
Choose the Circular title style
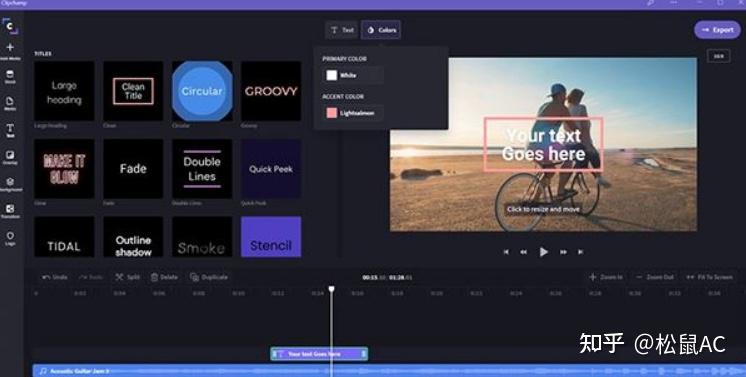pyautogui.click(x=202, y=91)
